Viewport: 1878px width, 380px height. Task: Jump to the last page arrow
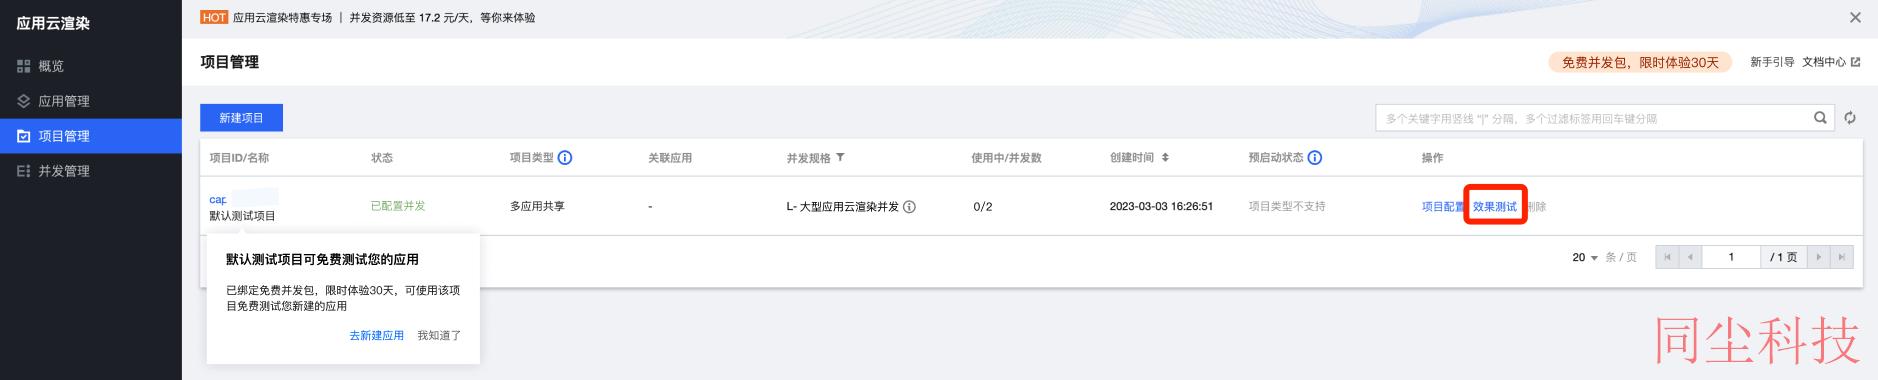click(x=1842, y=257)
